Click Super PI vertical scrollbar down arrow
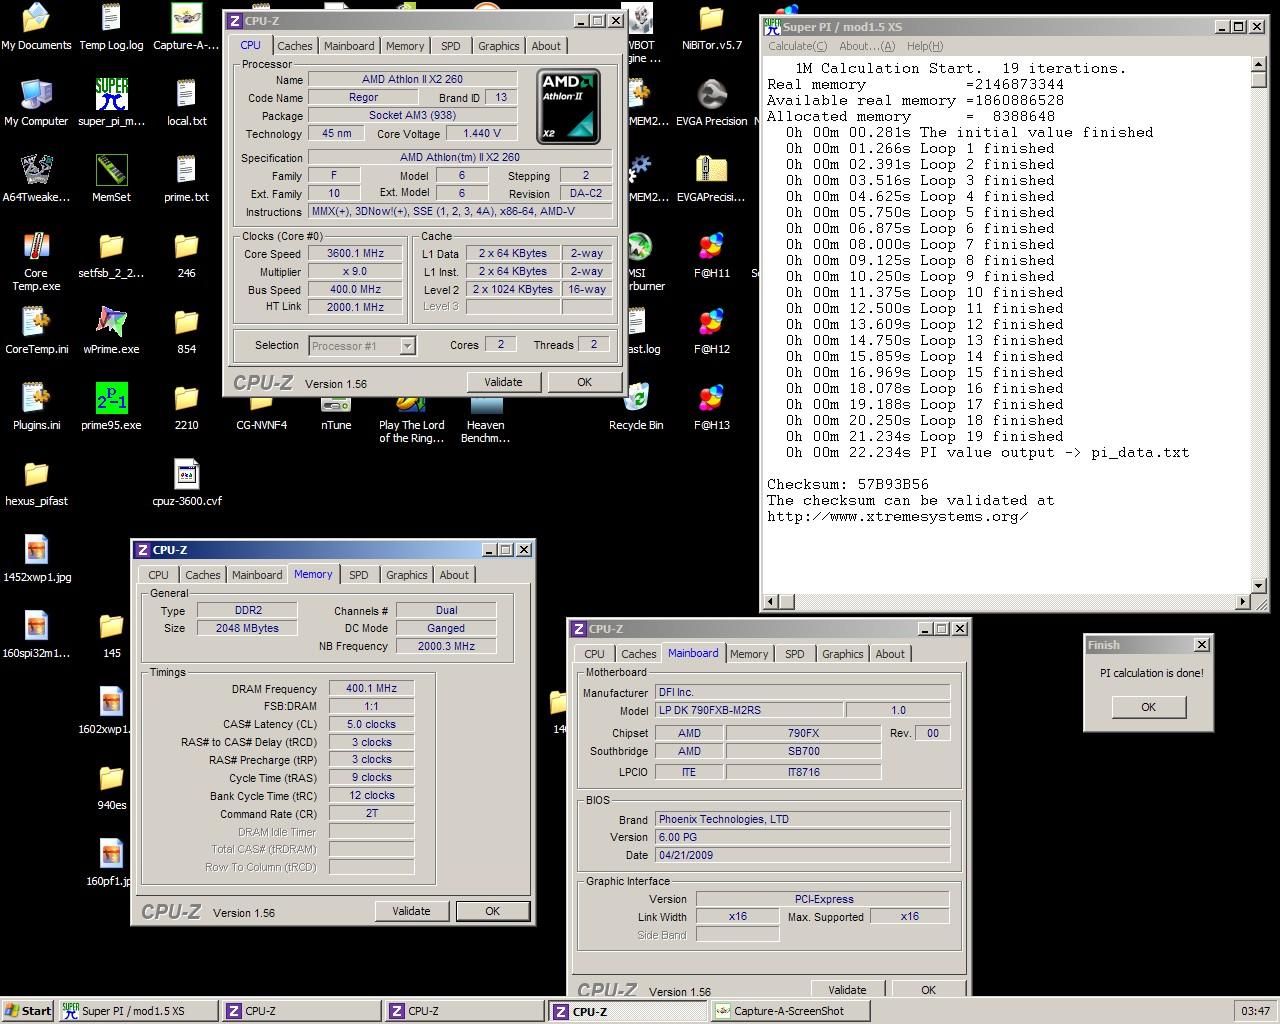 [1260, 585]
